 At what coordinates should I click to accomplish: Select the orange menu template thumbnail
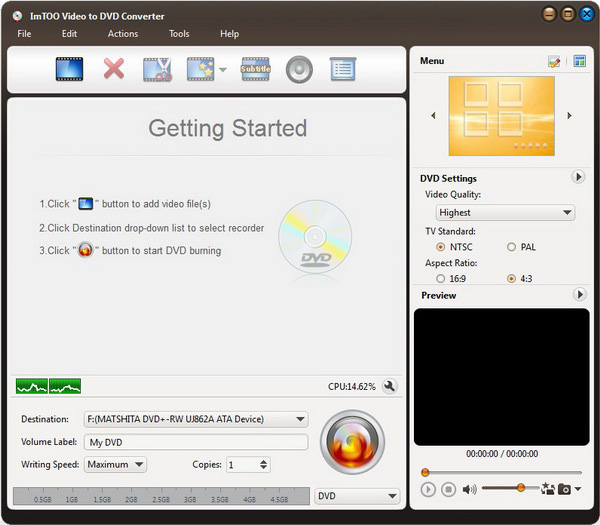[x=502, y=116]
